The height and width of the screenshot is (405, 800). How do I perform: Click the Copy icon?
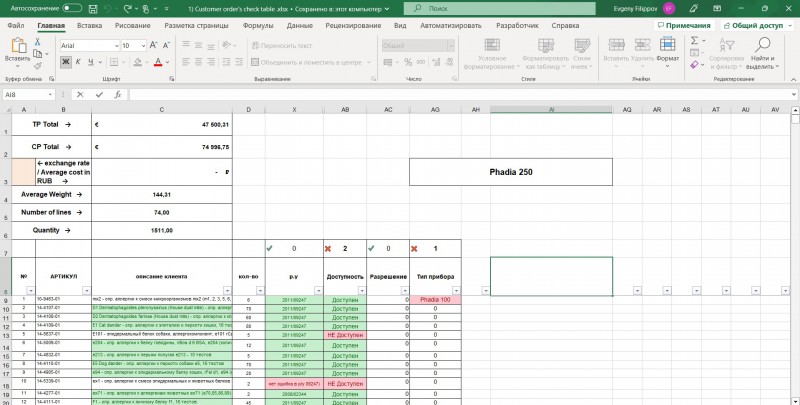[37, 54]
